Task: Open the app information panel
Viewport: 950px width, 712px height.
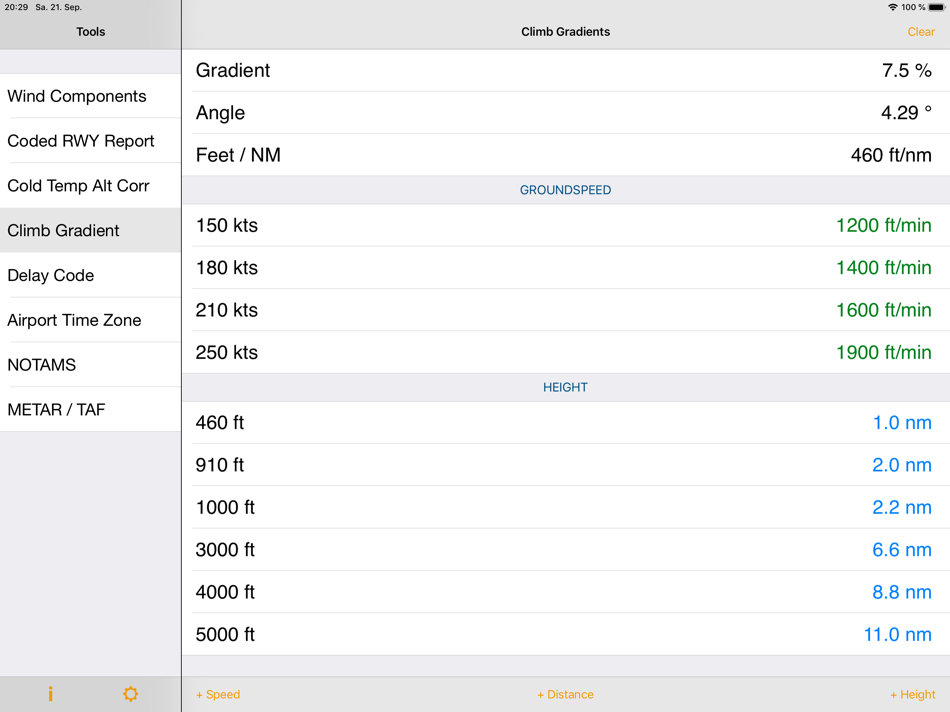Action: 50,693
